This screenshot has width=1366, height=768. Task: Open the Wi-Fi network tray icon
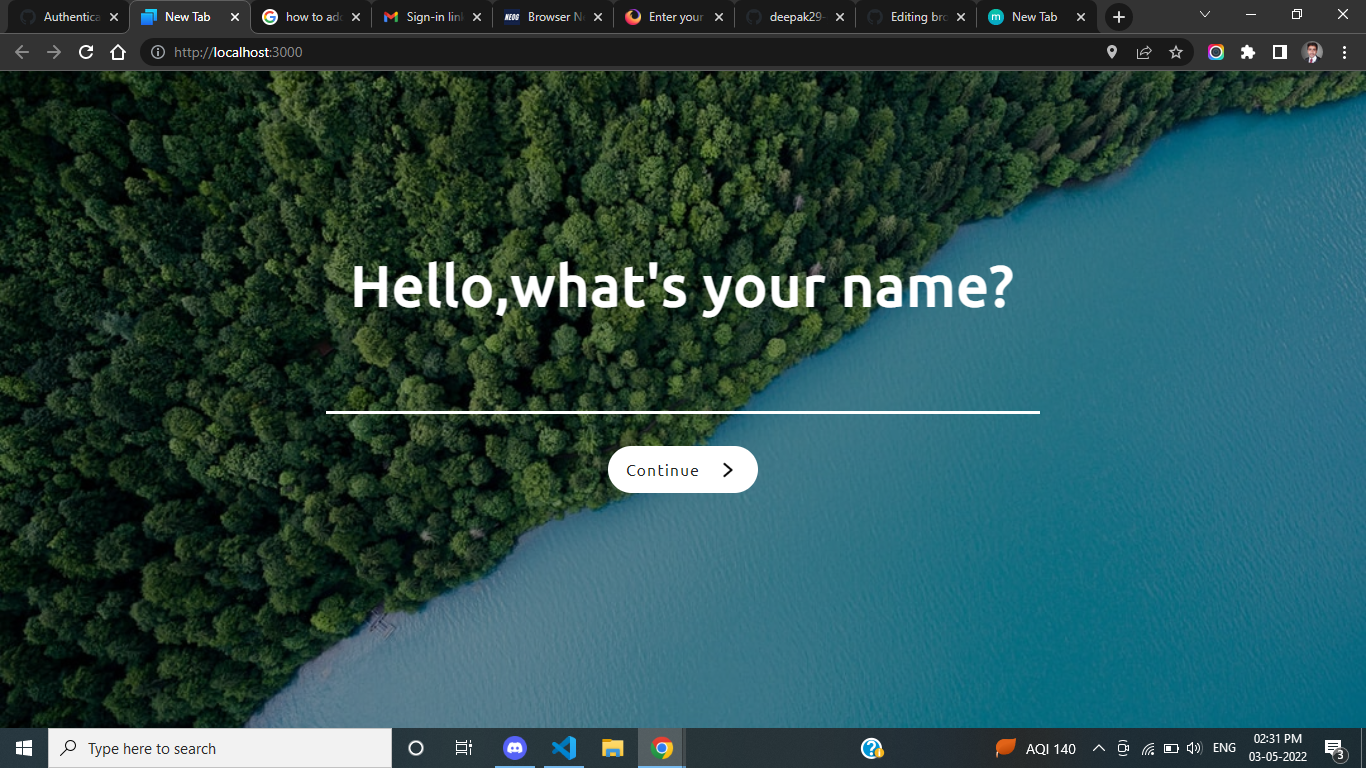(x=1148, y=748)
